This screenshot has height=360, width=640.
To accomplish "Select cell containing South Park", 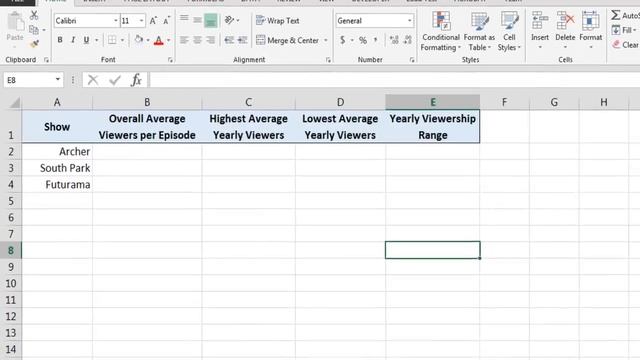I will [x=57, y=168].
